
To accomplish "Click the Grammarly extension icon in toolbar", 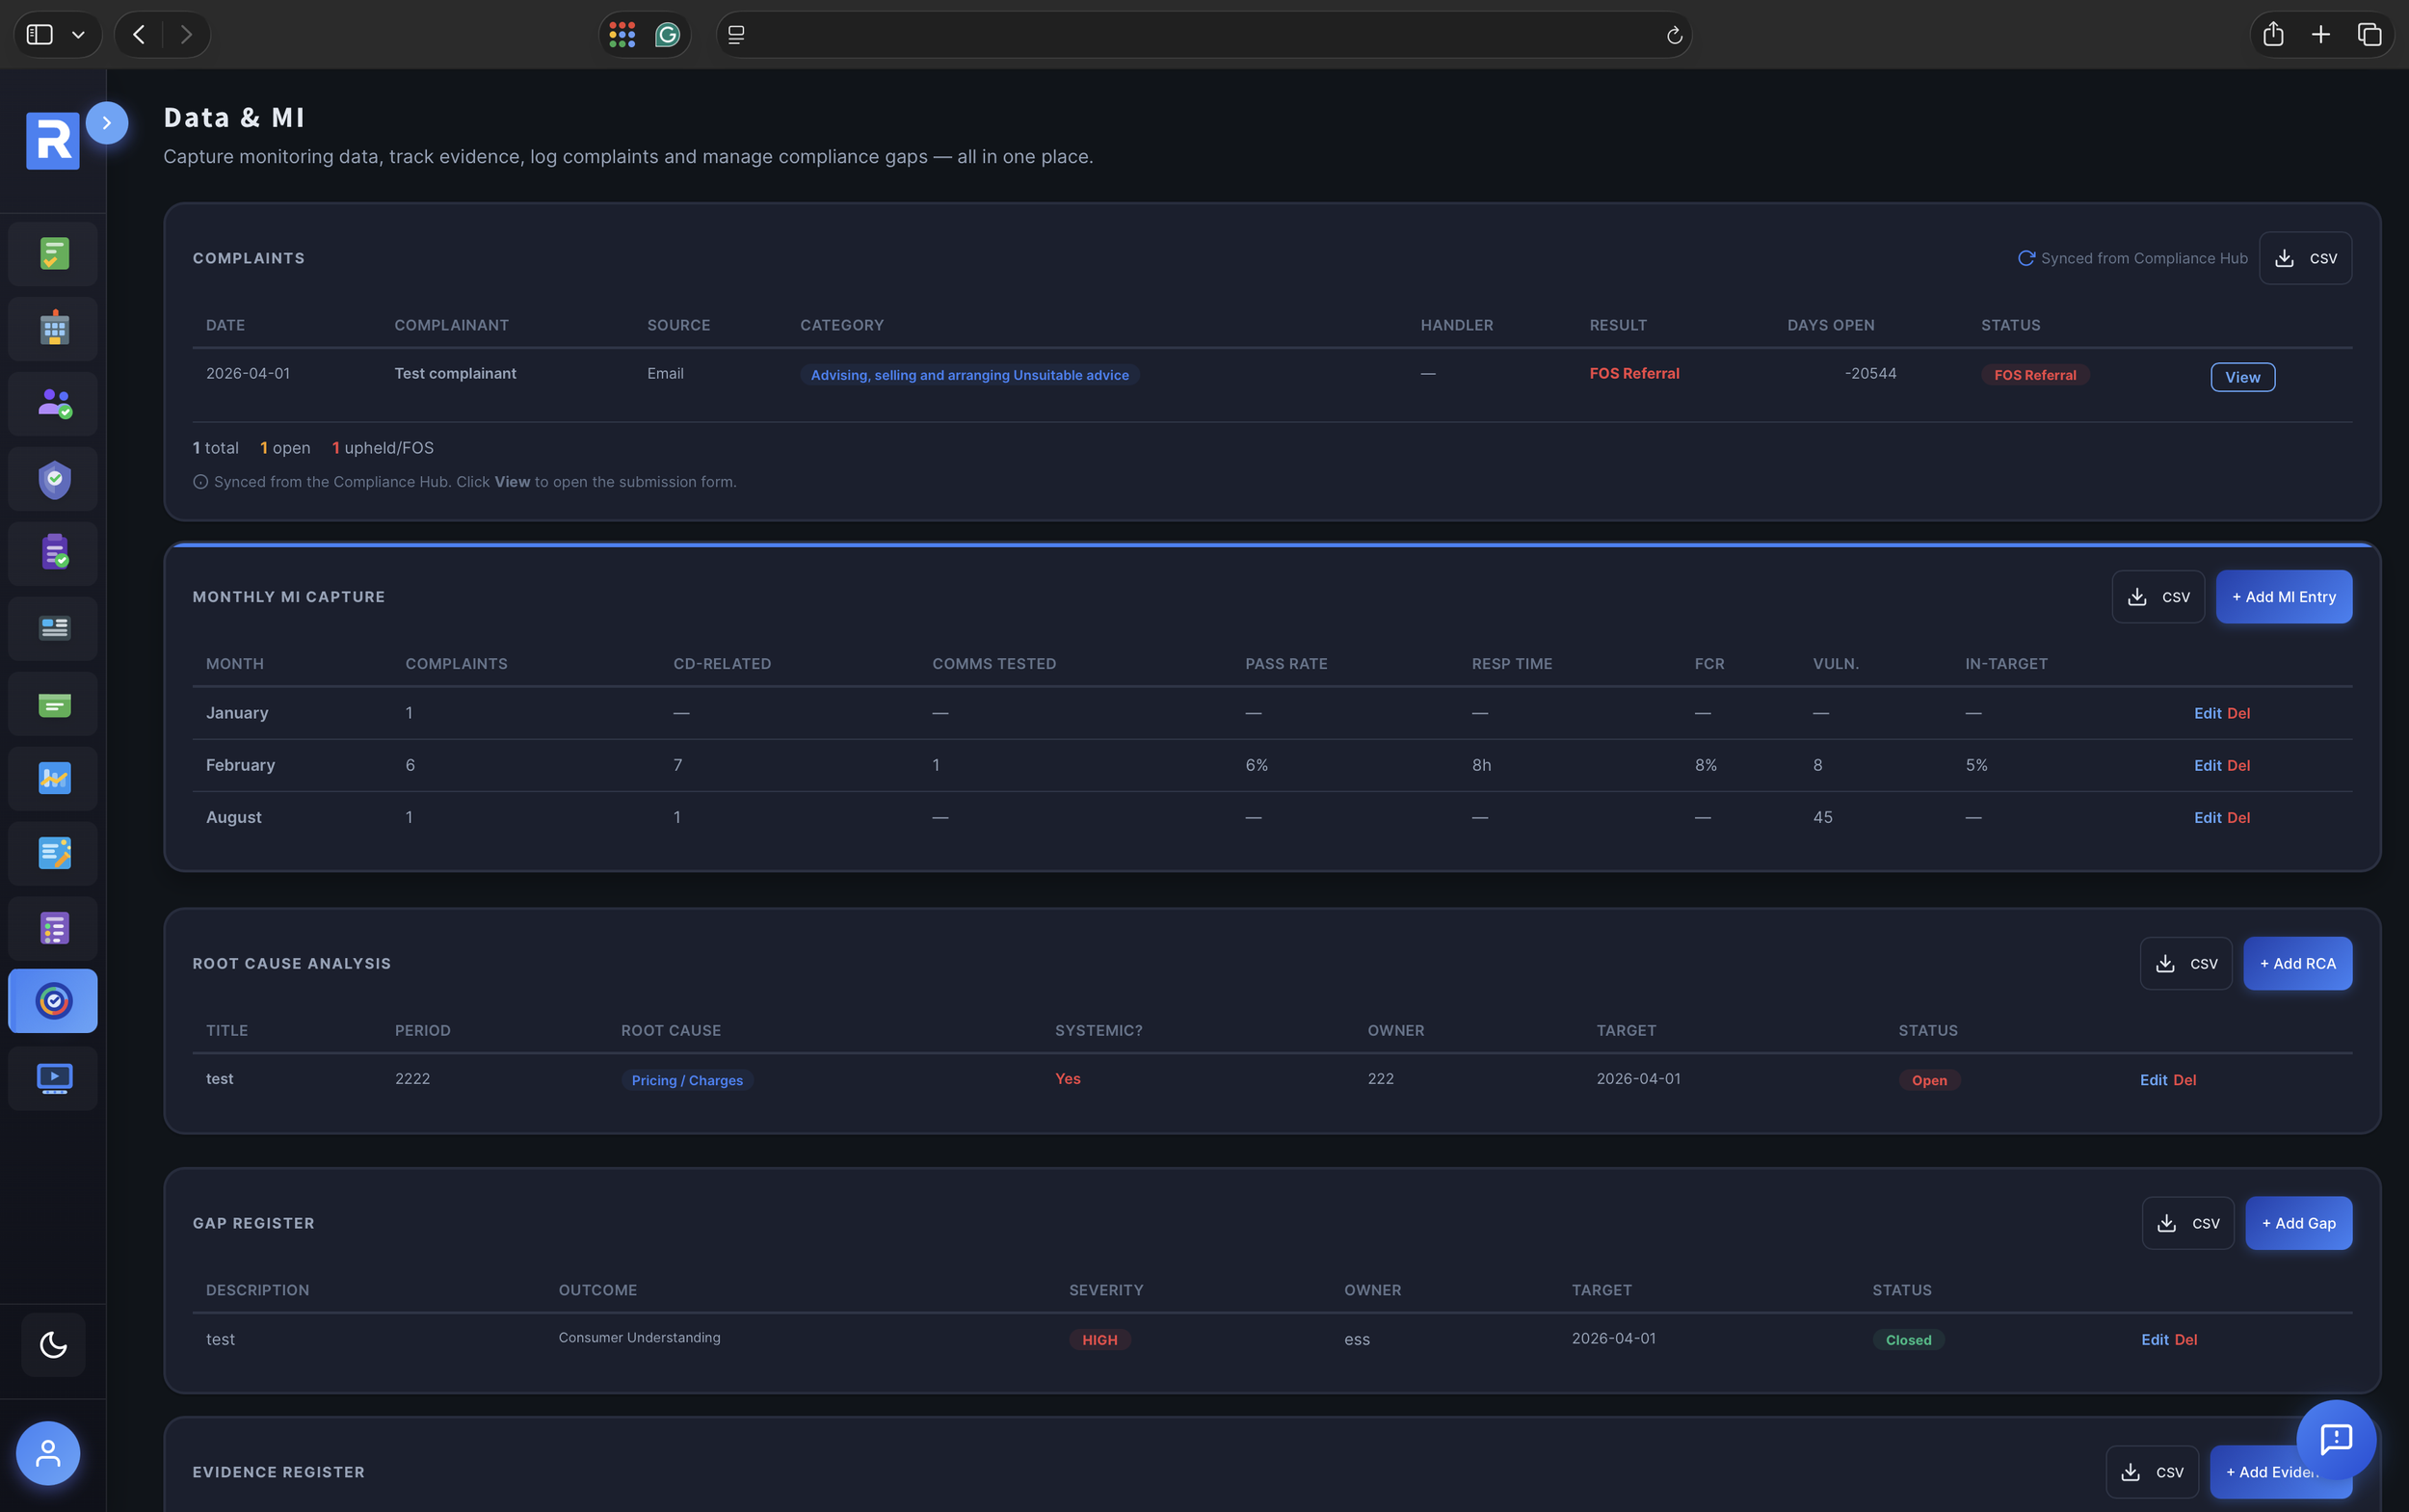I will pyautogui.click(x=667, y=35).
